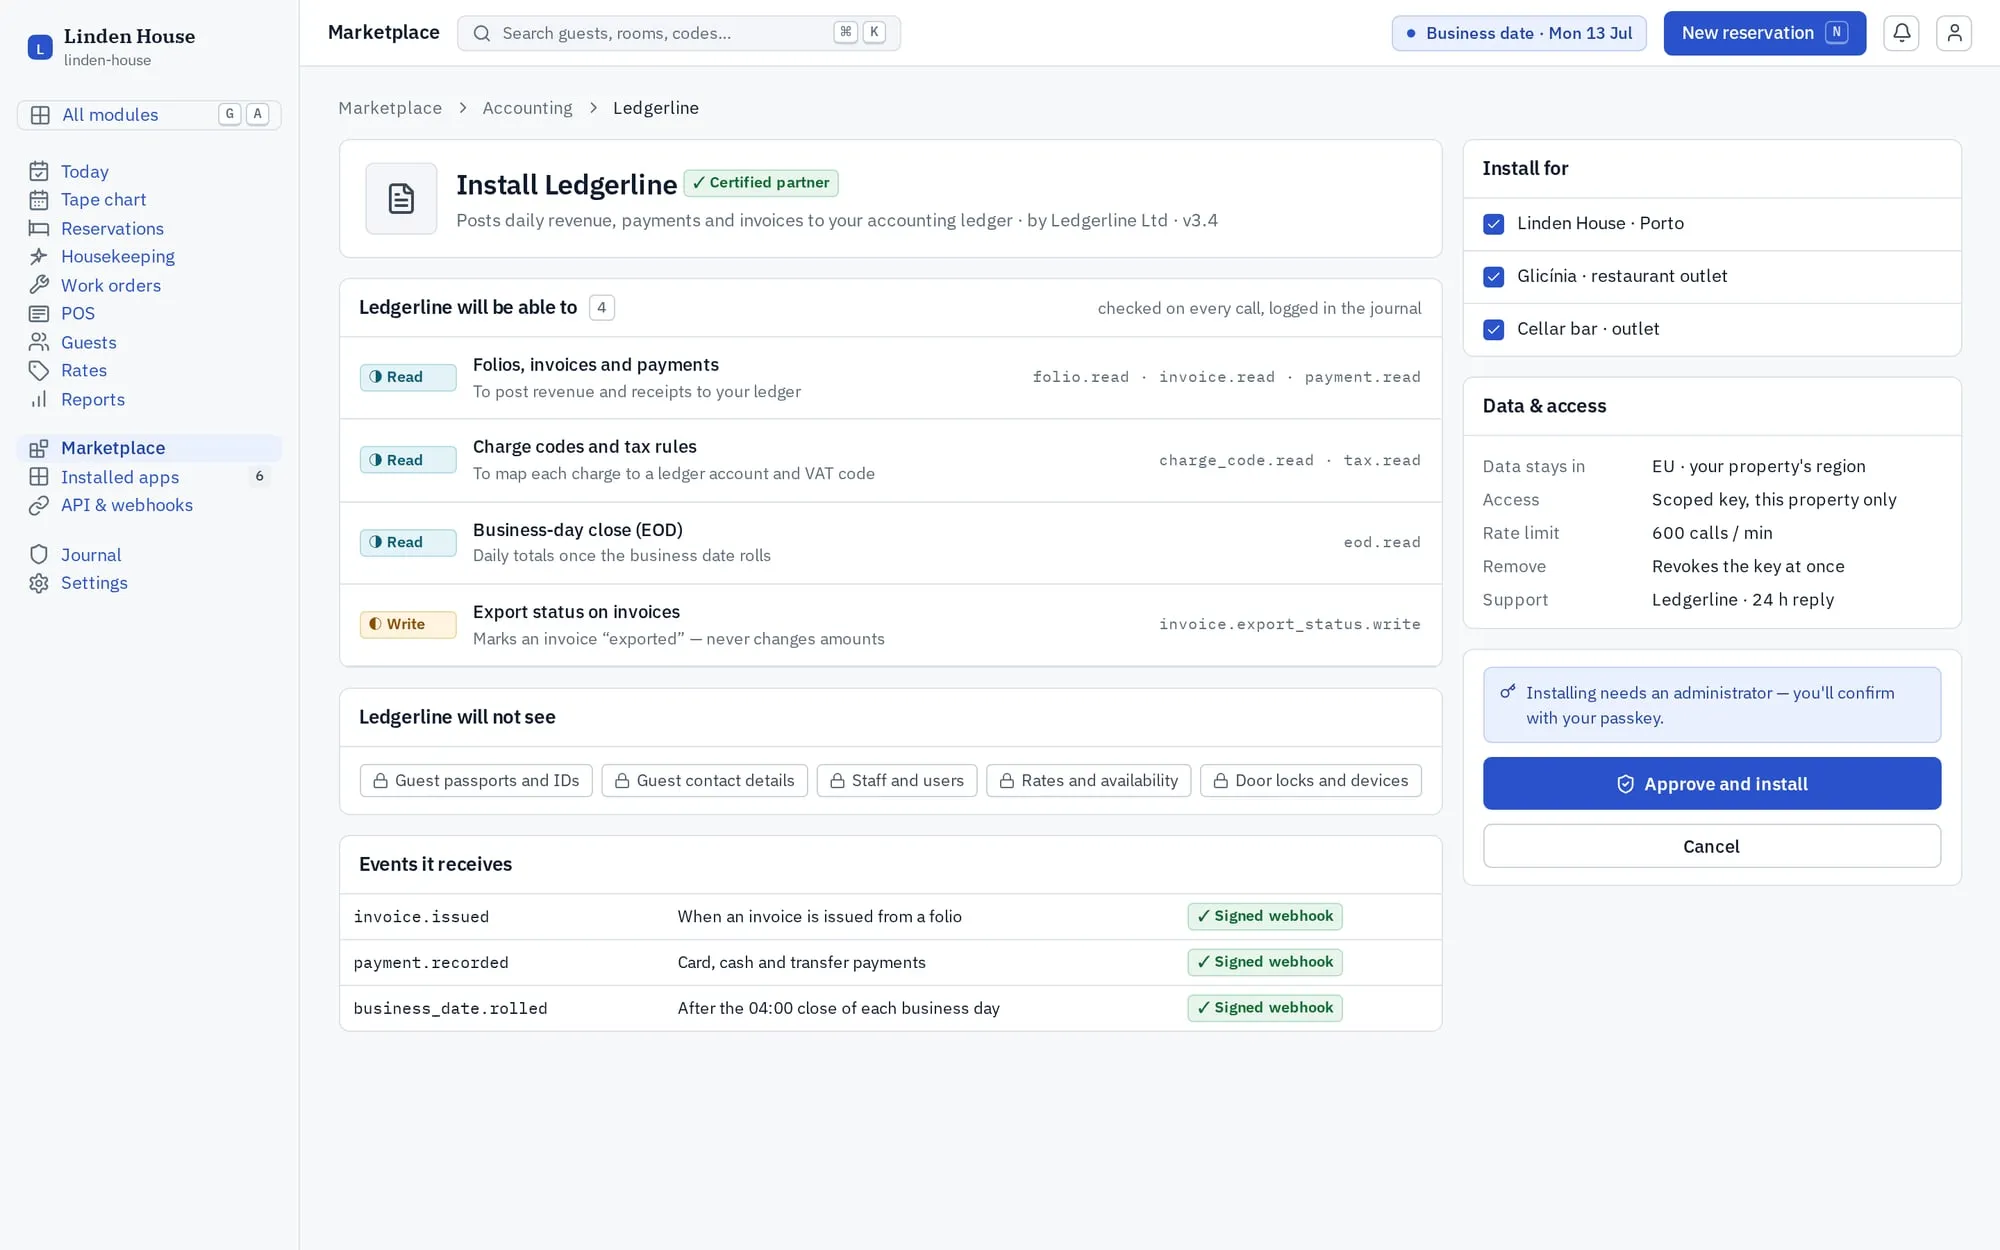The width and height of the screenshot is (2000, 1250).
Task: Click the Marketplace blocks icon in sidebar
Action: (x=39, y=448)
